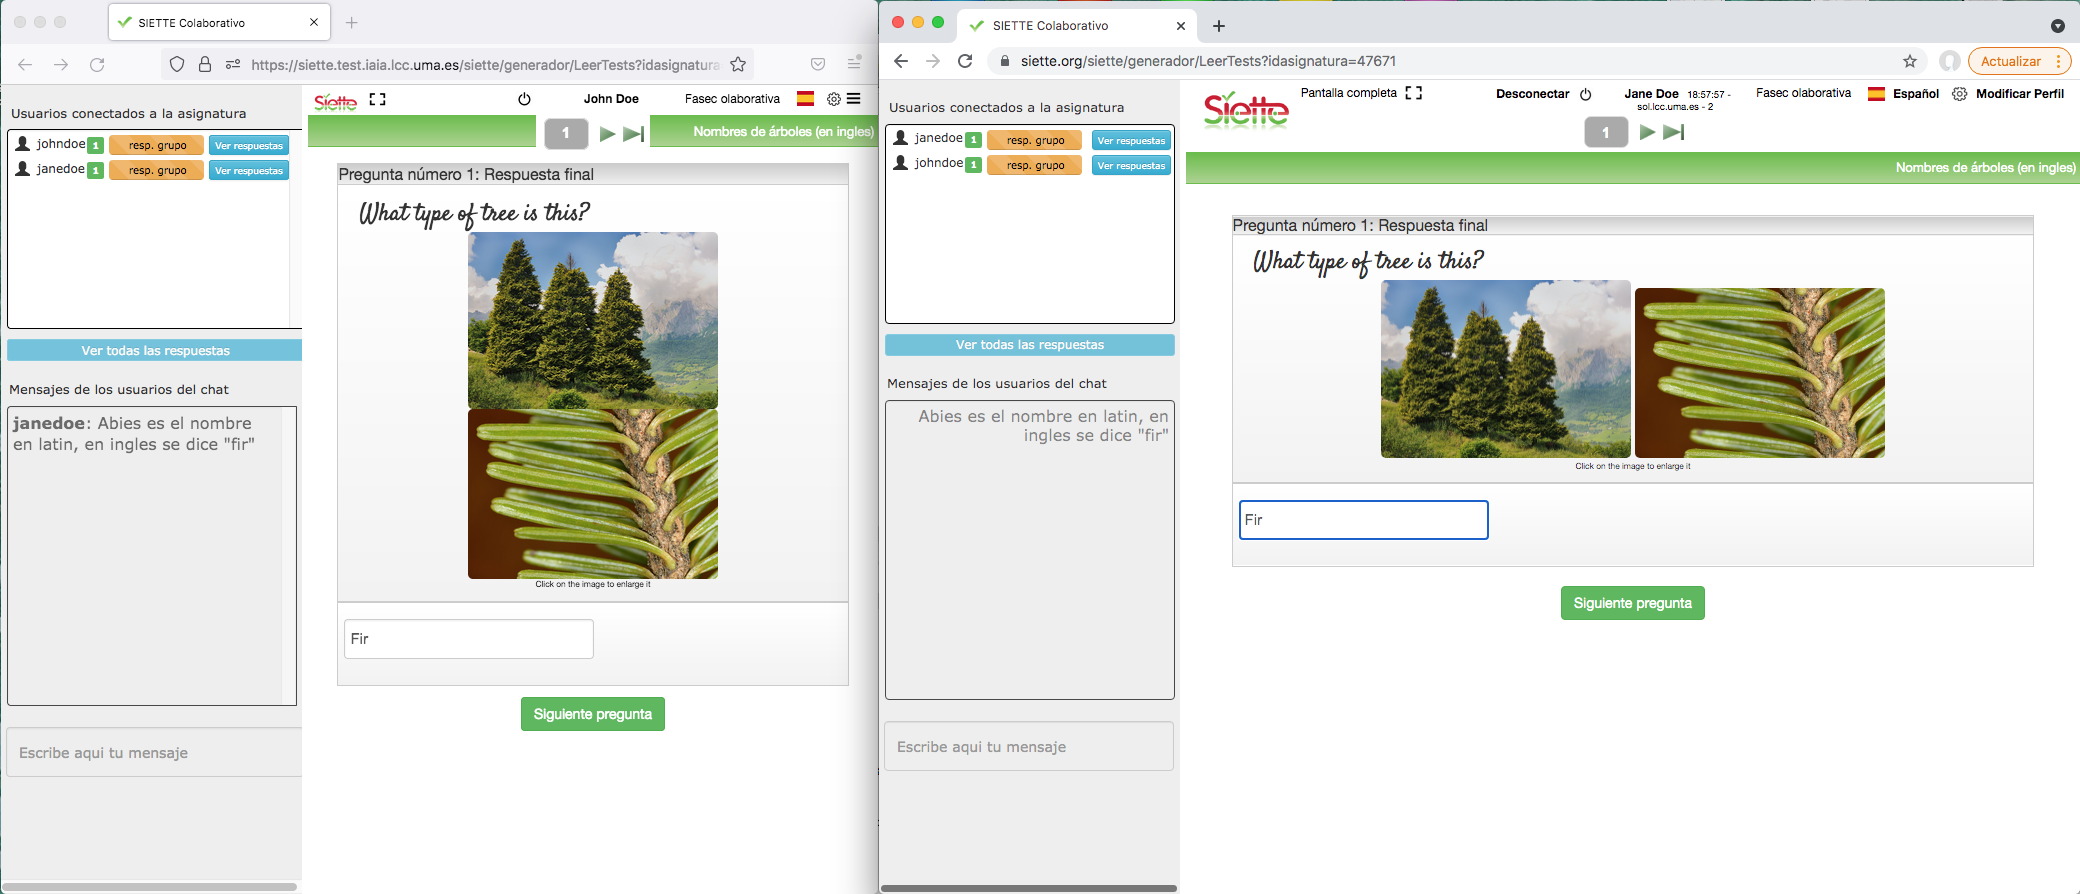The image size is (2080, 894).
Task: Click Ver respuestas for johndoe in left window
Action: point(249,146)
